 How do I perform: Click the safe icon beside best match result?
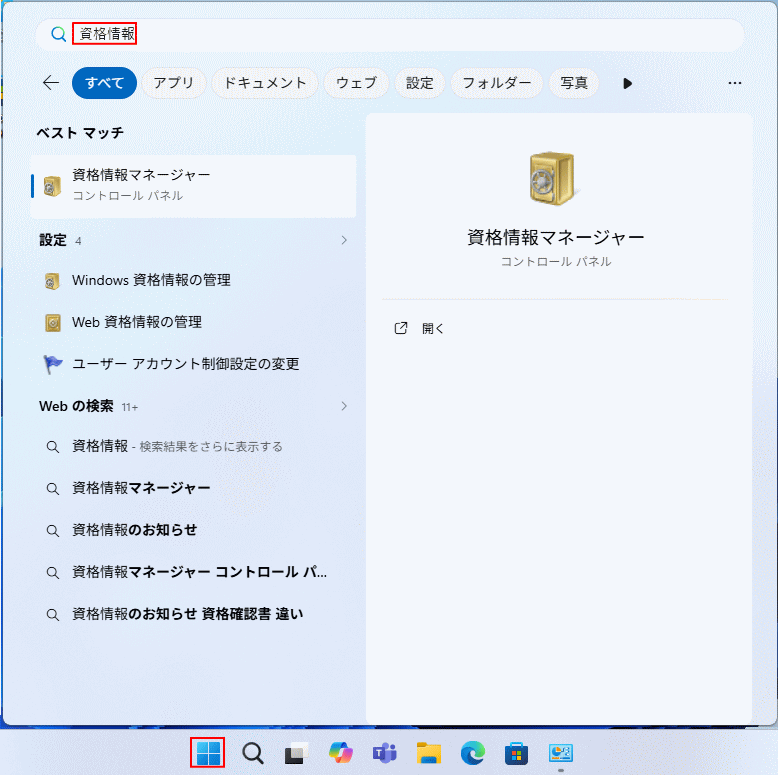(52, 186)
